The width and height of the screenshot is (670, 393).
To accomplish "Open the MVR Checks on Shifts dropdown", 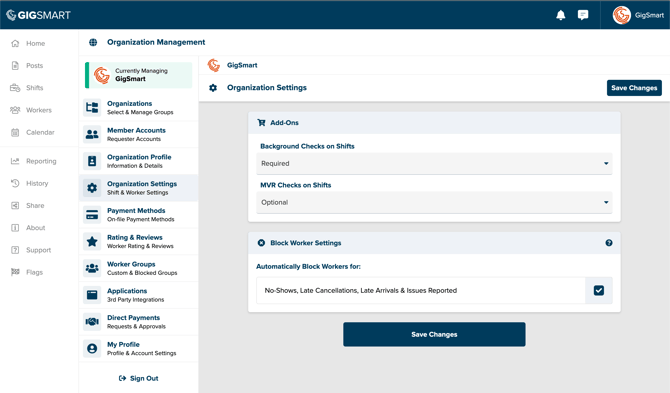I will coord(434,202).
